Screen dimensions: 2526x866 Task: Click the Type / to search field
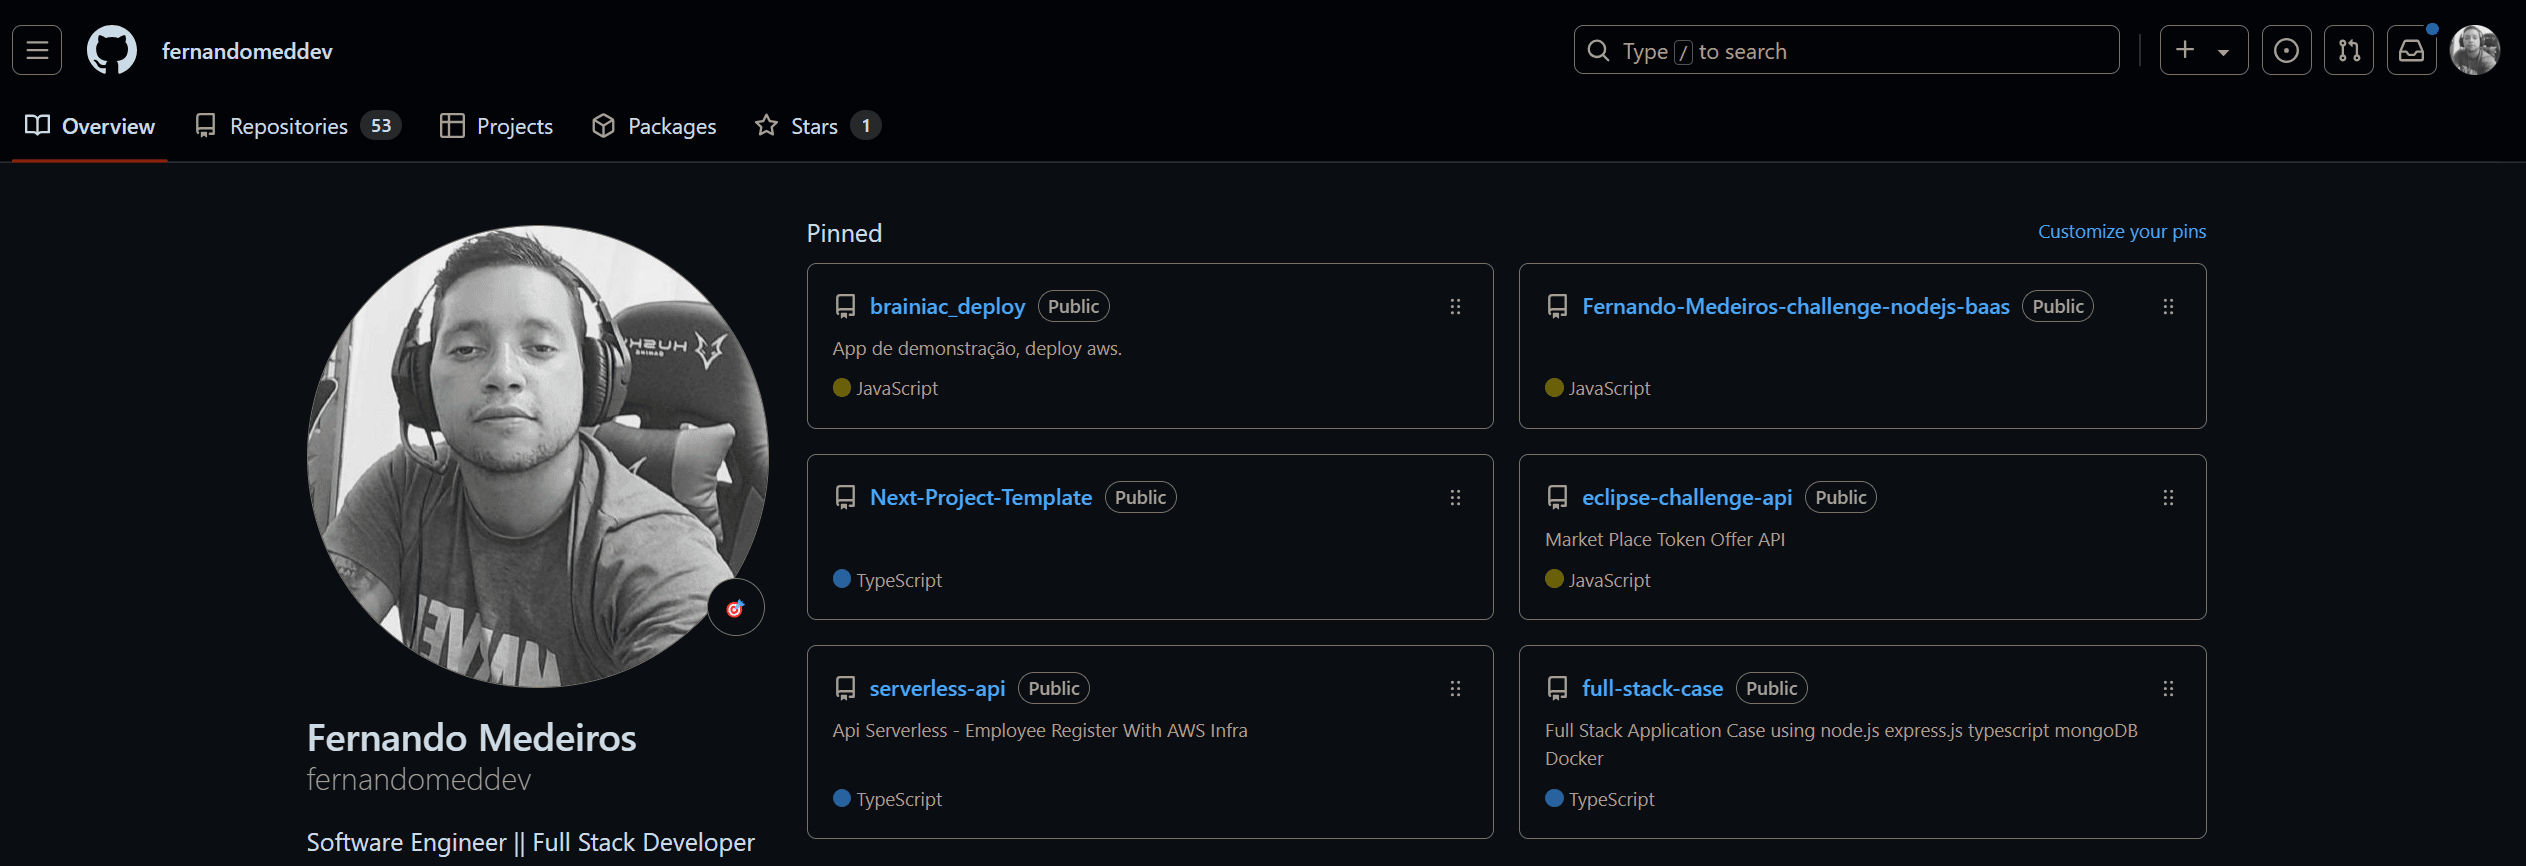tap(1845, 51)
